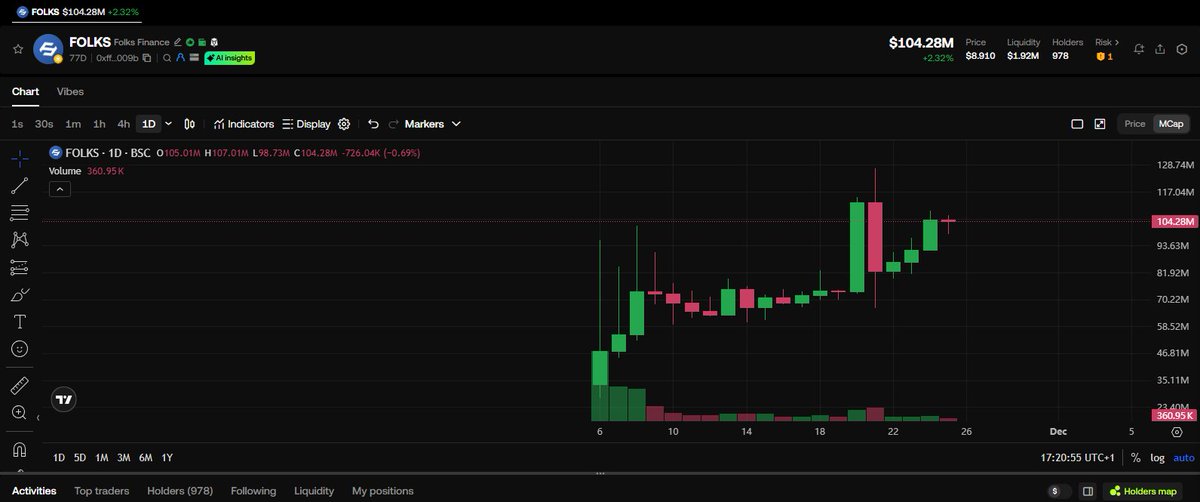This screenshot has width=1200, height=502.
Task: Open the Activities tab
Action: tap(34, 491)
